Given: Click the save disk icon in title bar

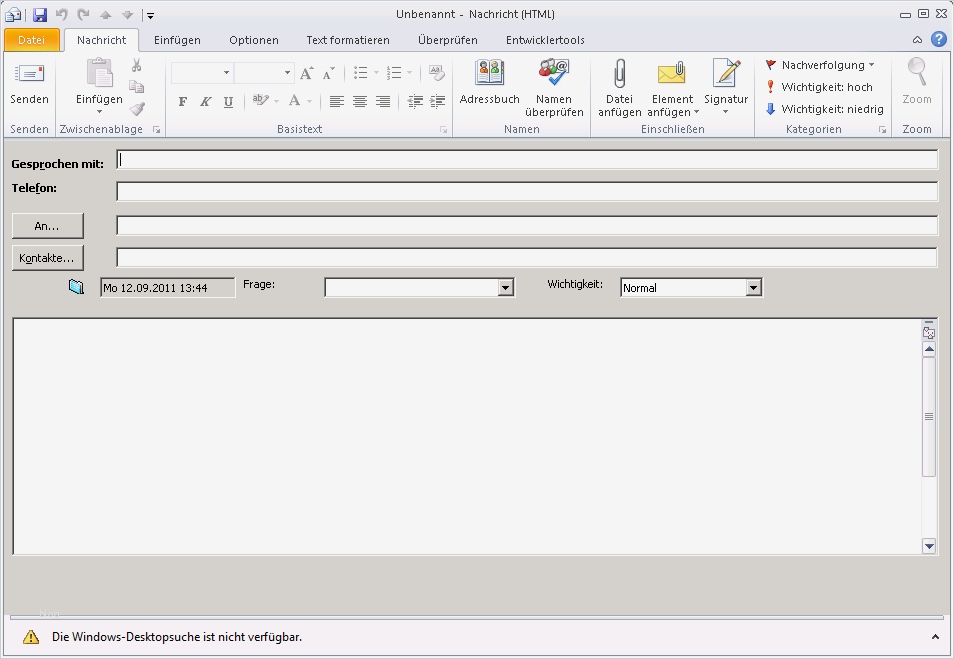Looking at the screenshot, I should [40, 14].
